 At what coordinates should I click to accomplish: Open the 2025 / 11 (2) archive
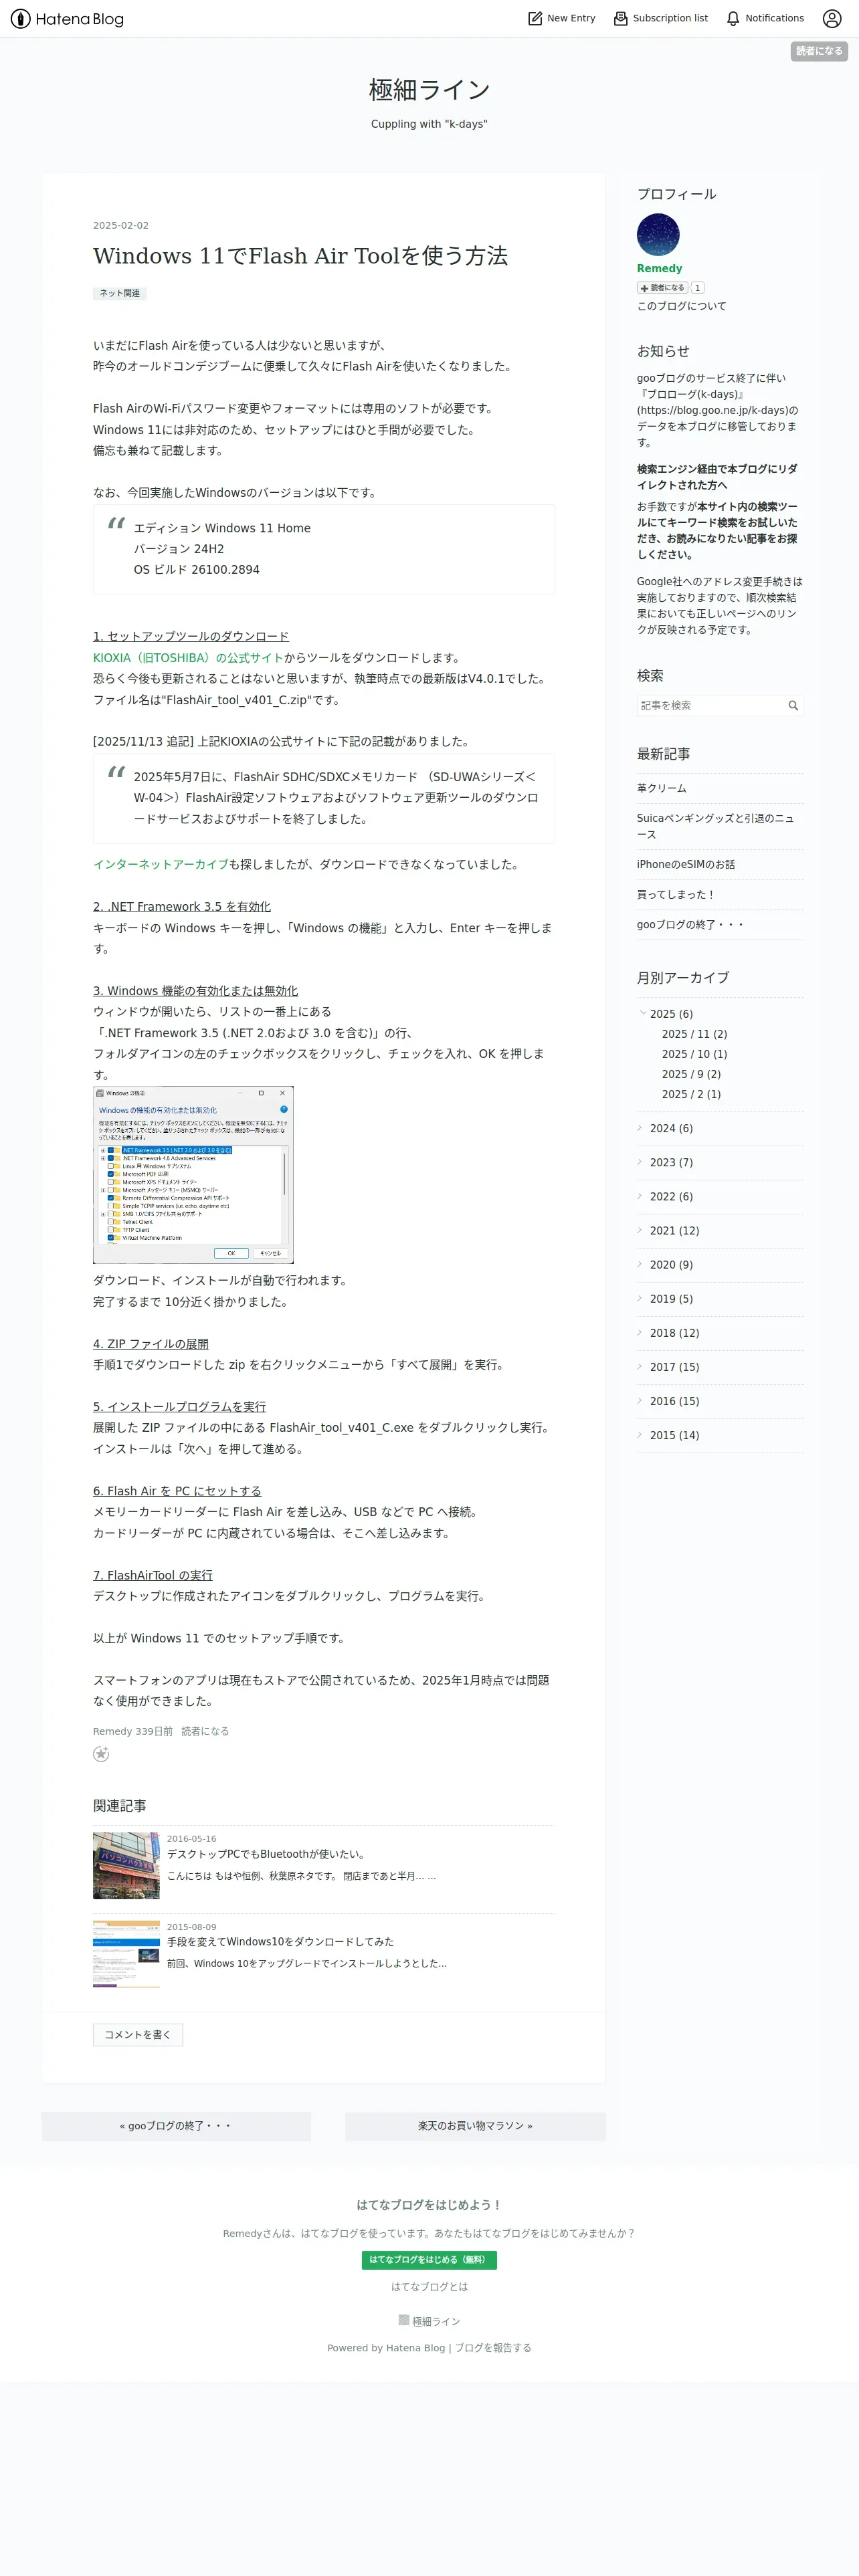click(694, 1034)
